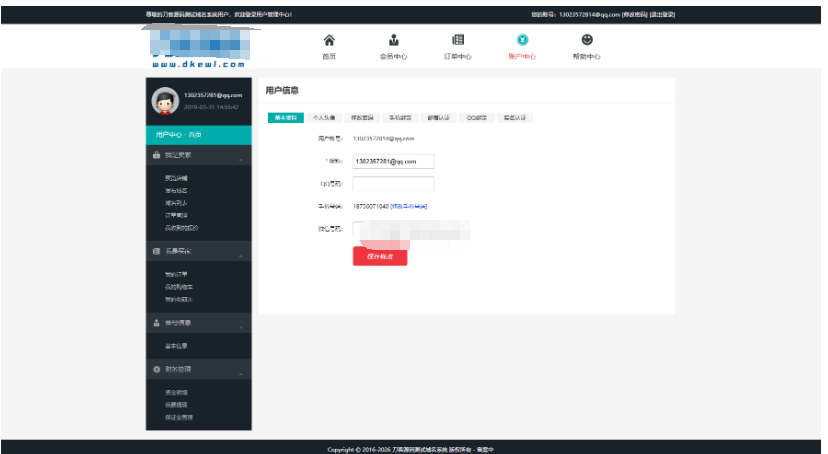Click the user avatar in the sidebar

[165, 101]
